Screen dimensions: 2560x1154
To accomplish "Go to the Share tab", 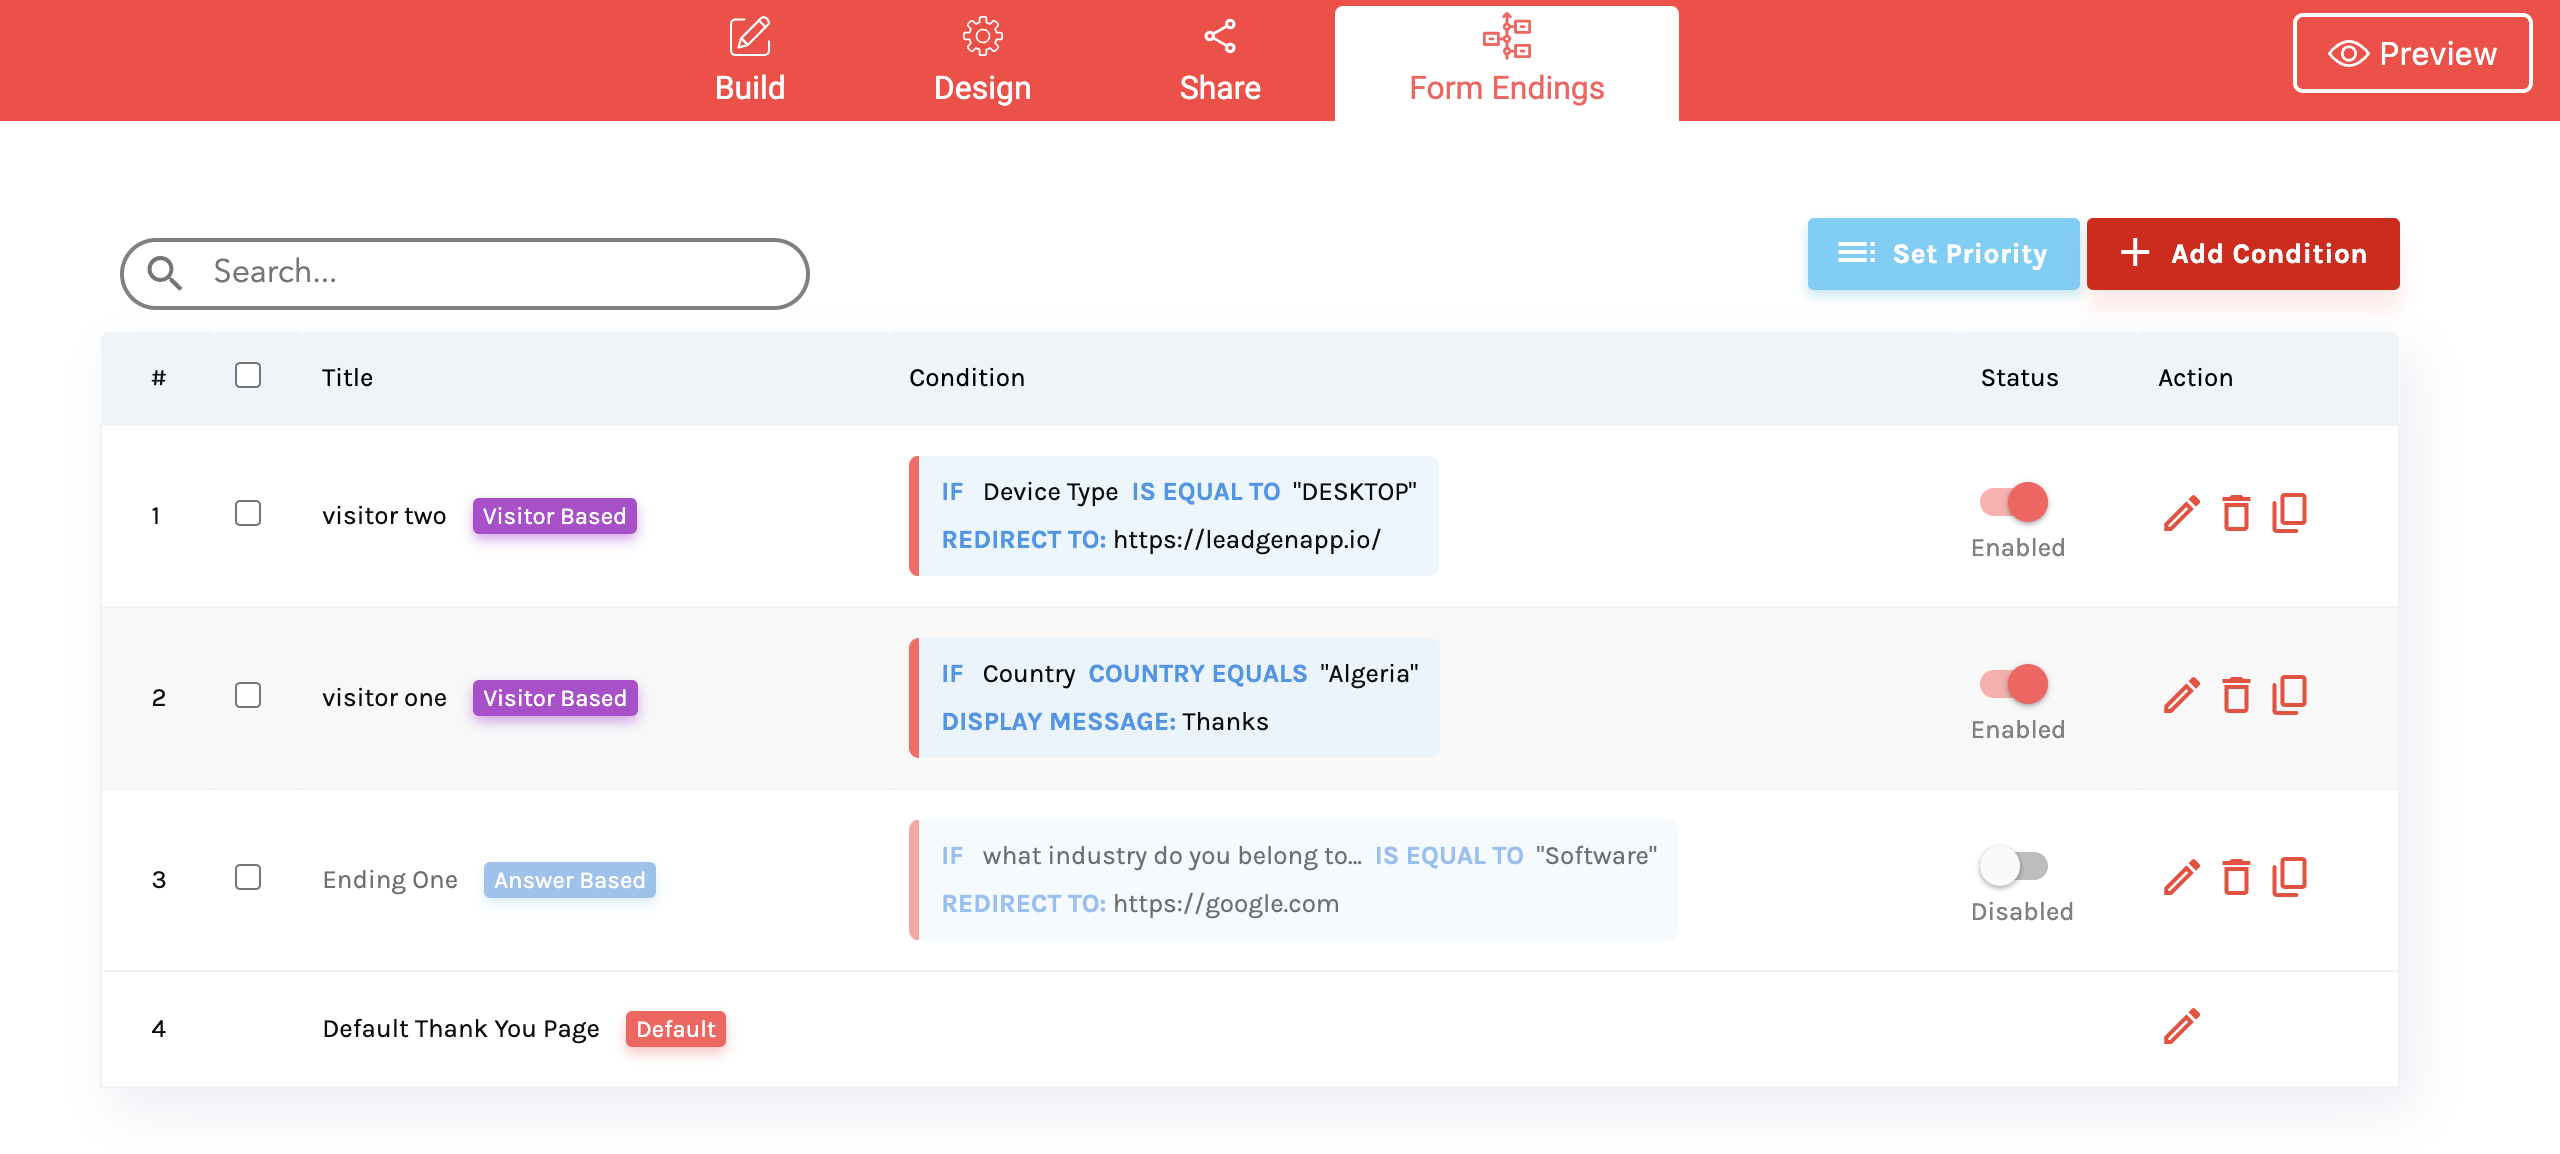I will [1219, 62].
